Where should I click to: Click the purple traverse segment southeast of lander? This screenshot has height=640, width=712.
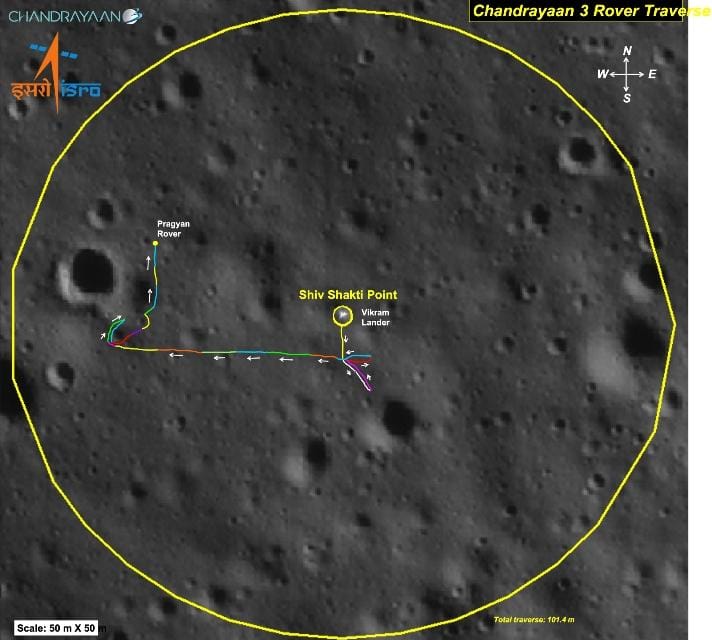coord(360,378)
